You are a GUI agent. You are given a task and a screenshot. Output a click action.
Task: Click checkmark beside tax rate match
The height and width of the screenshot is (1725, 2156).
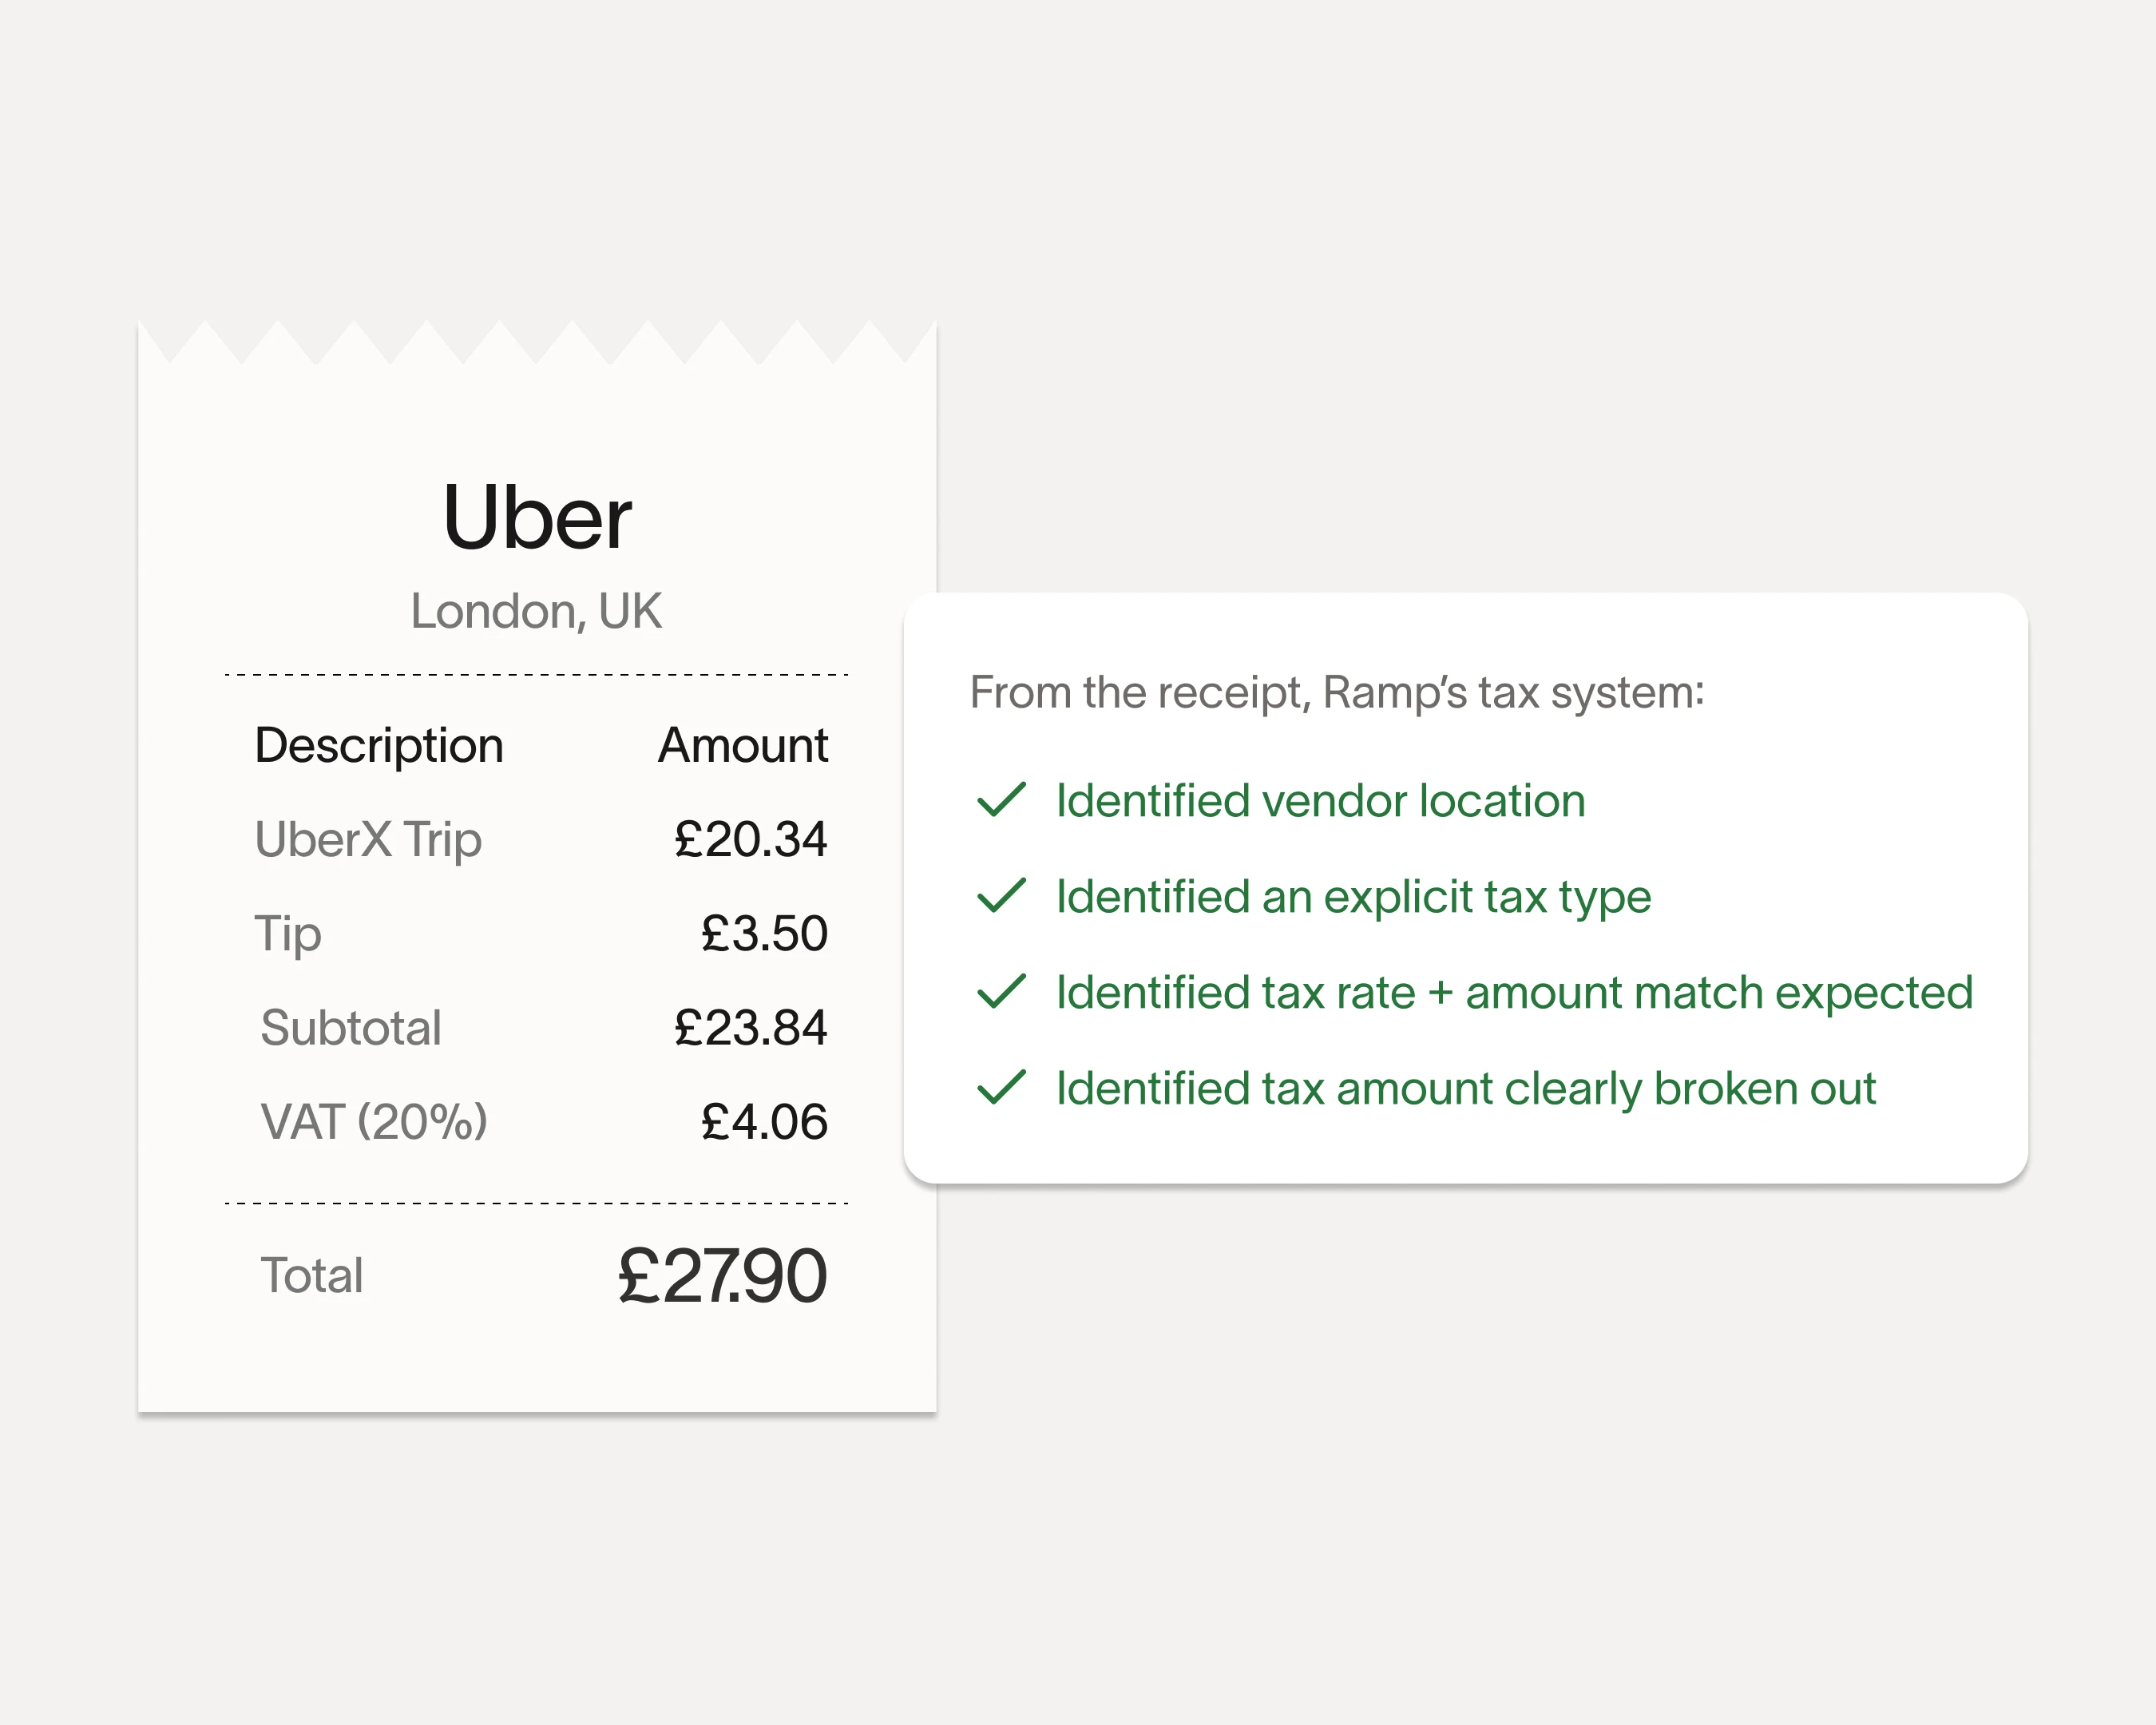(x=1001, y=992)
